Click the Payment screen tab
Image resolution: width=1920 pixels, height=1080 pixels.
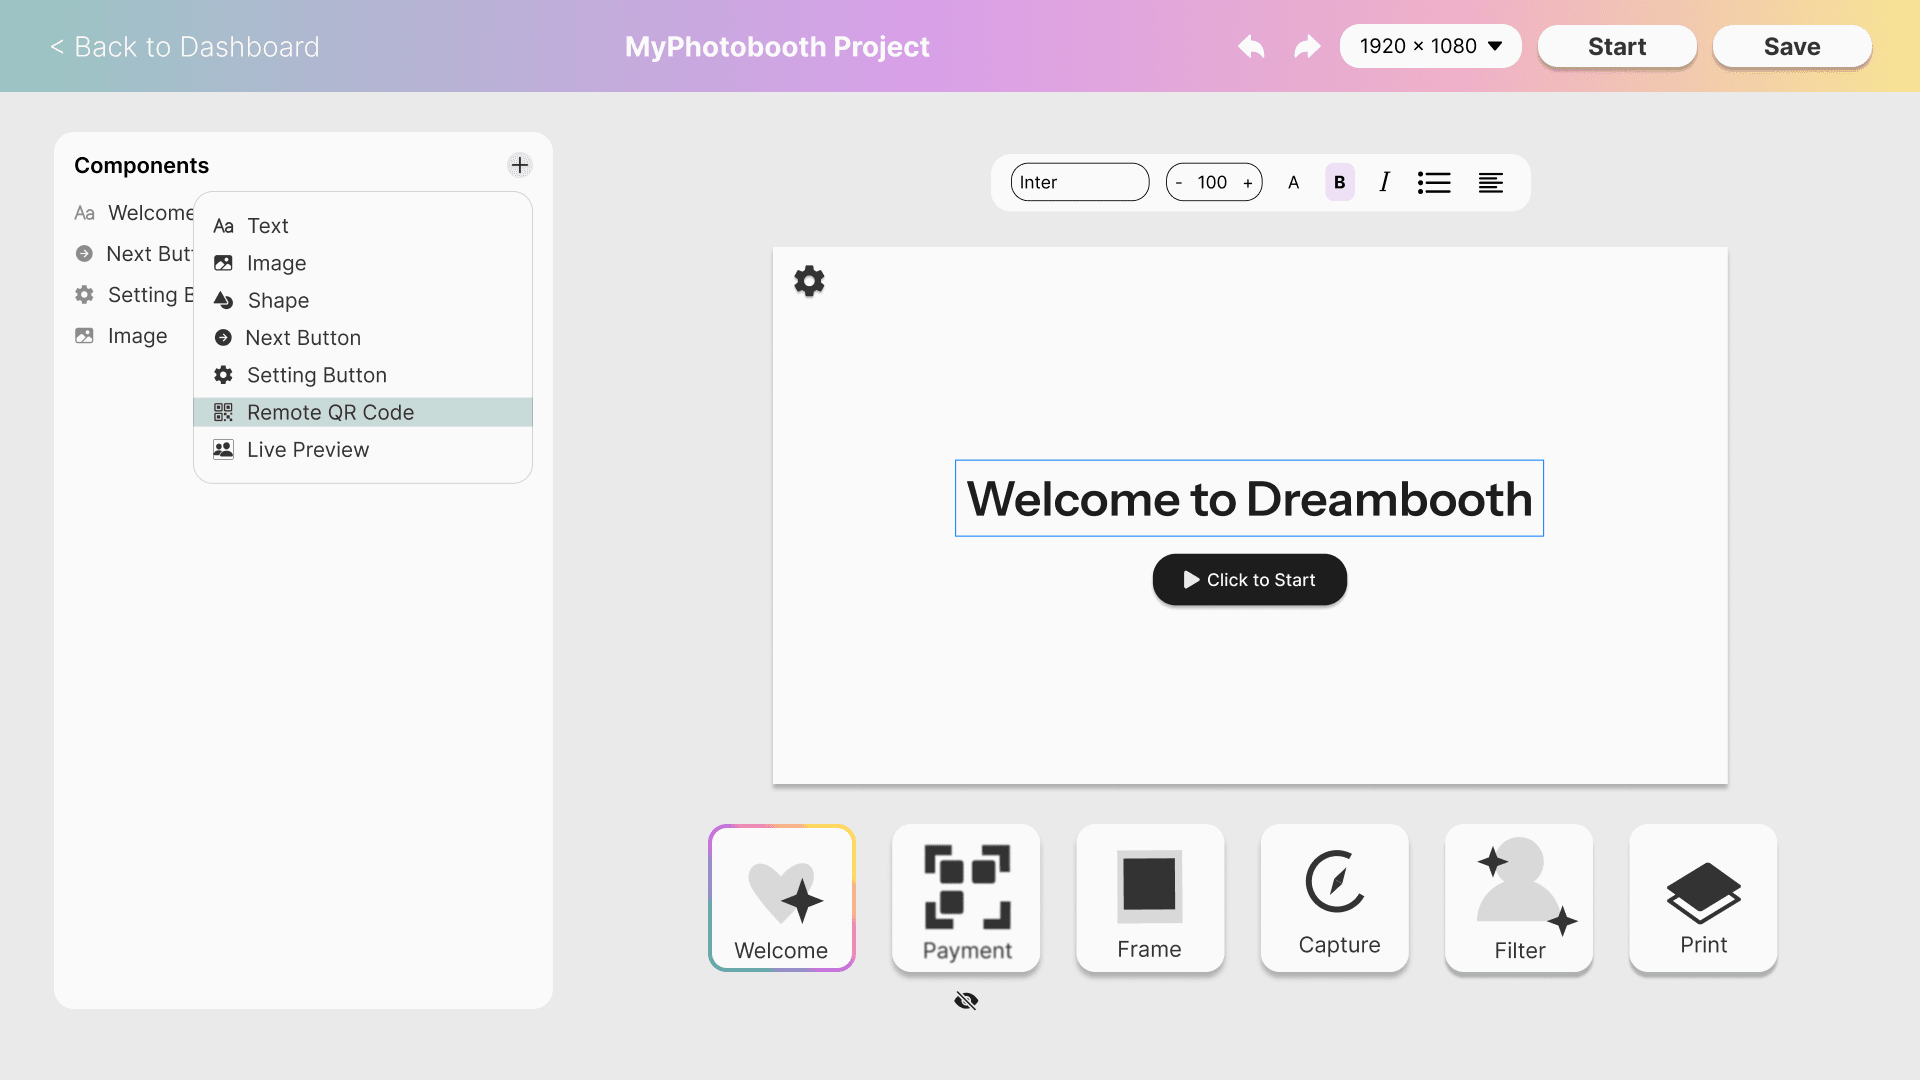tap(965, 897)
